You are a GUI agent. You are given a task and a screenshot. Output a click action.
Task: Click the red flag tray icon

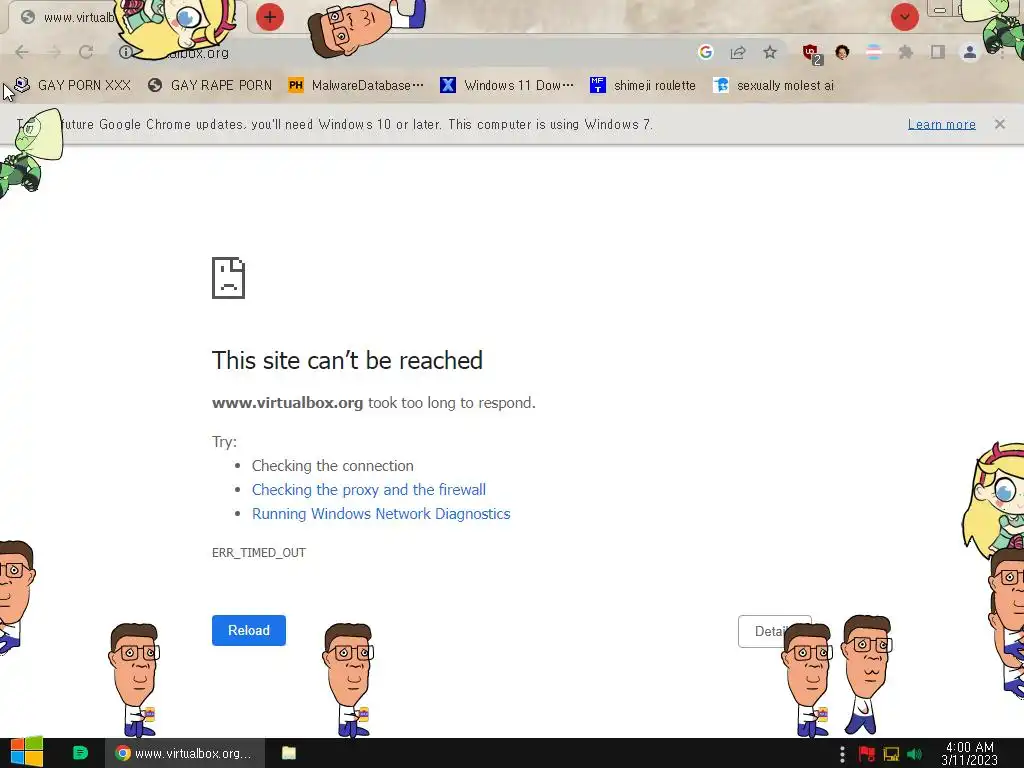[867, 754]
